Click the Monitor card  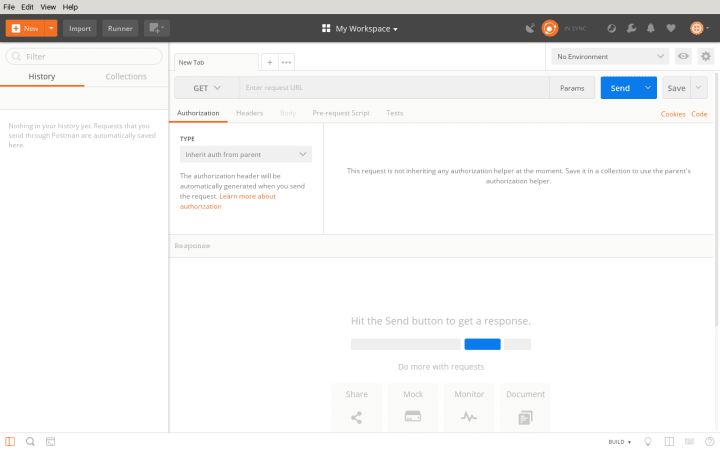point(469,407)
